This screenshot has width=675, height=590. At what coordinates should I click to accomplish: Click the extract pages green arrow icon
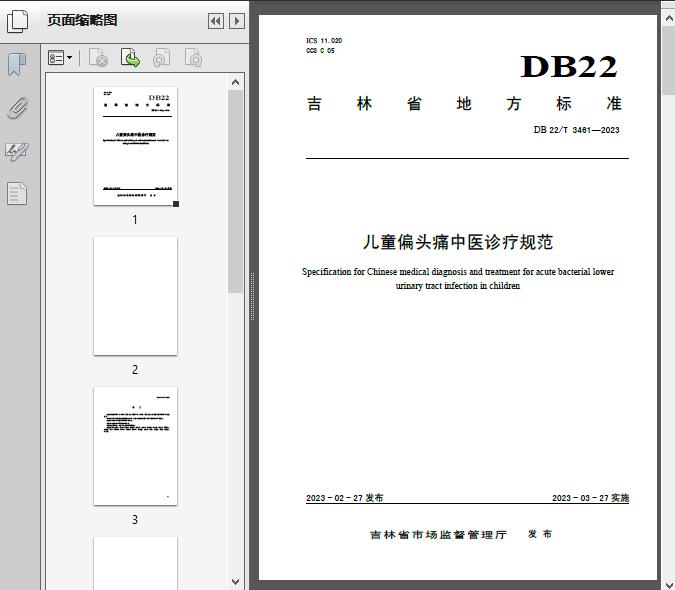(130, 58)
